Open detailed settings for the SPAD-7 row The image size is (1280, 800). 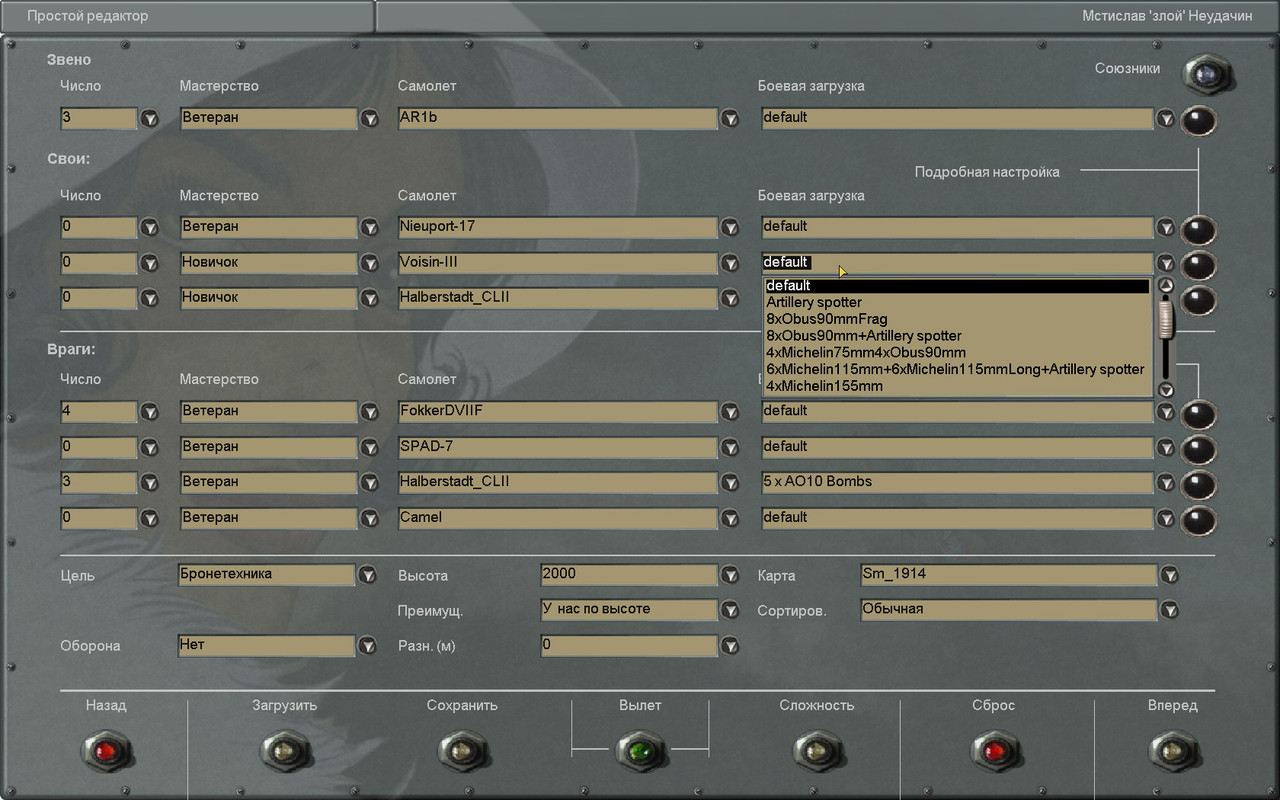[x=1199, y=450]
